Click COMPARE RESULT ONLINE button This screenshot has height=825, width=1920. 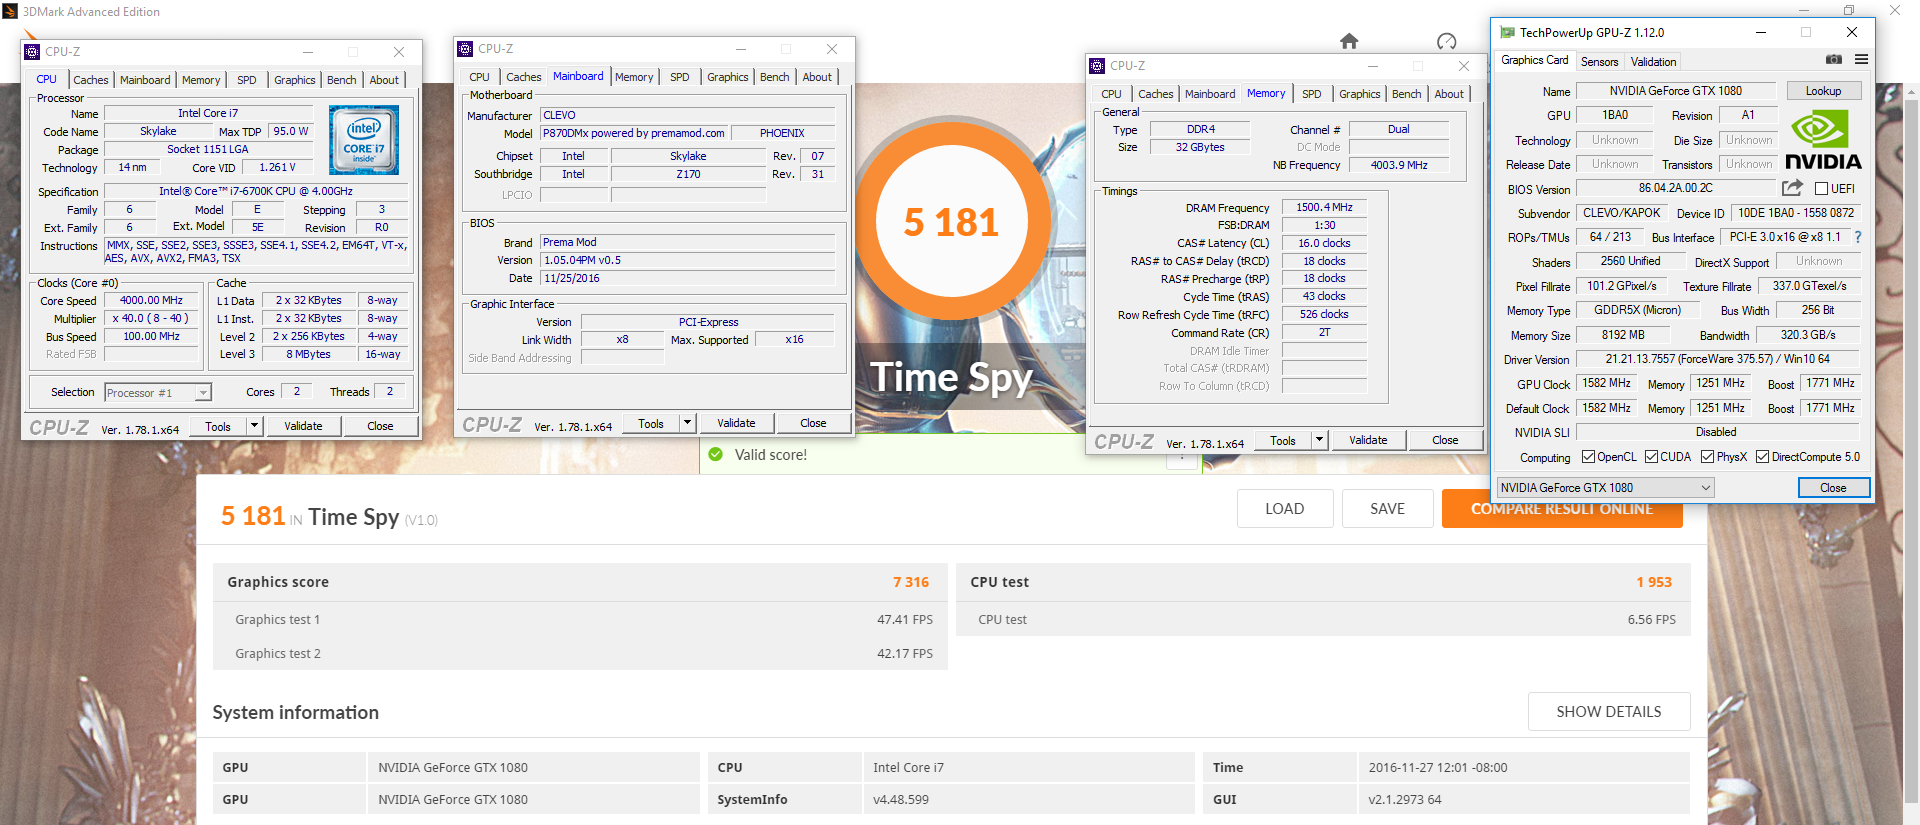tap(1562, 509)
